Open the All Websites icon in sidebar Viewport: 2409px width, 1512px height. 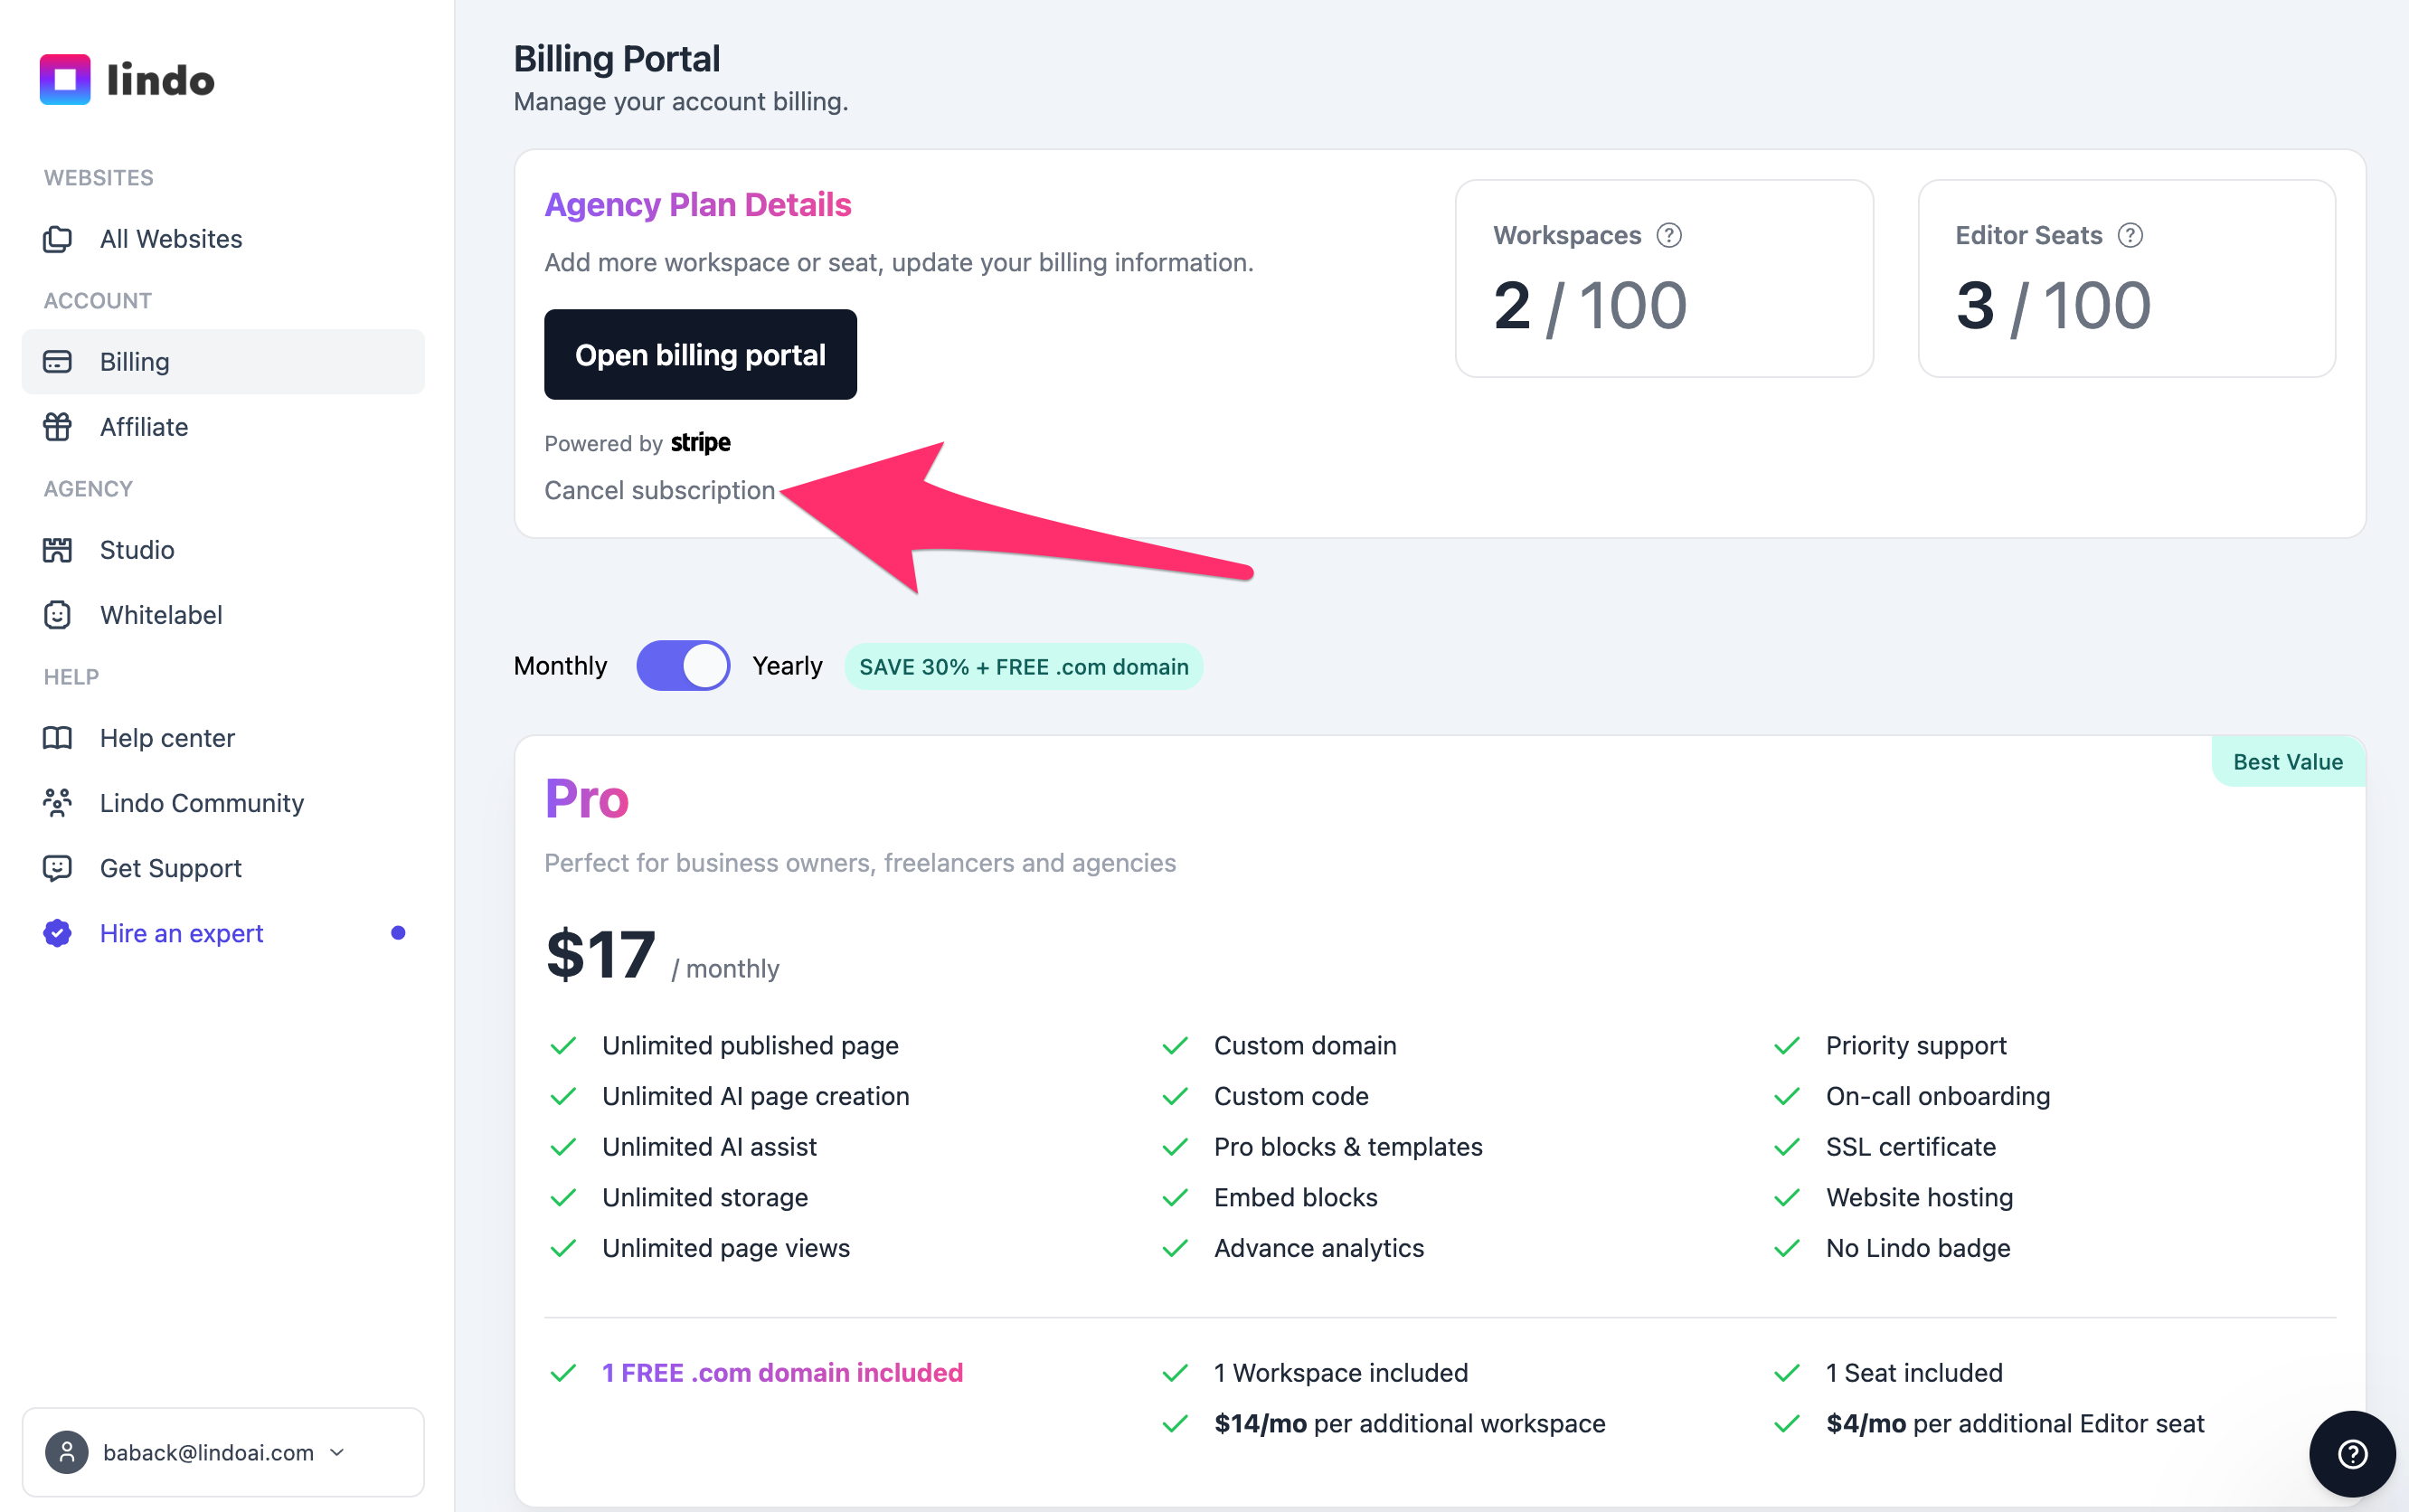(57, 239)
